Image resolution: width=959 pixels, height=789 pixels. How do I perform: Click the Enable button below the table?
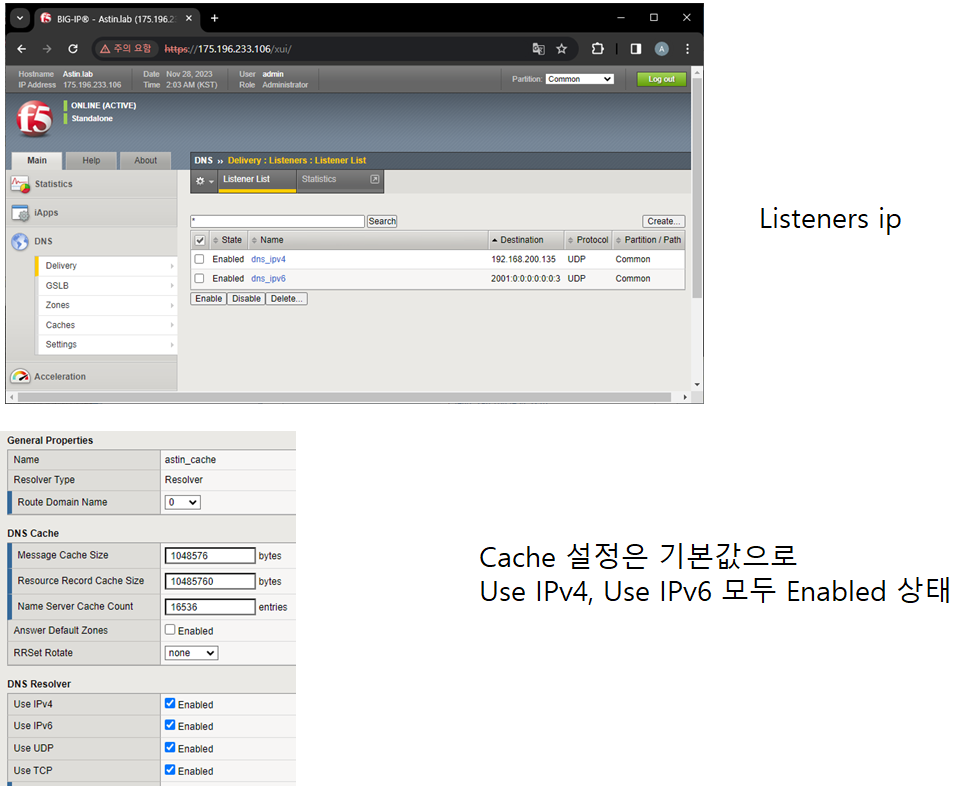pos(209,299)
